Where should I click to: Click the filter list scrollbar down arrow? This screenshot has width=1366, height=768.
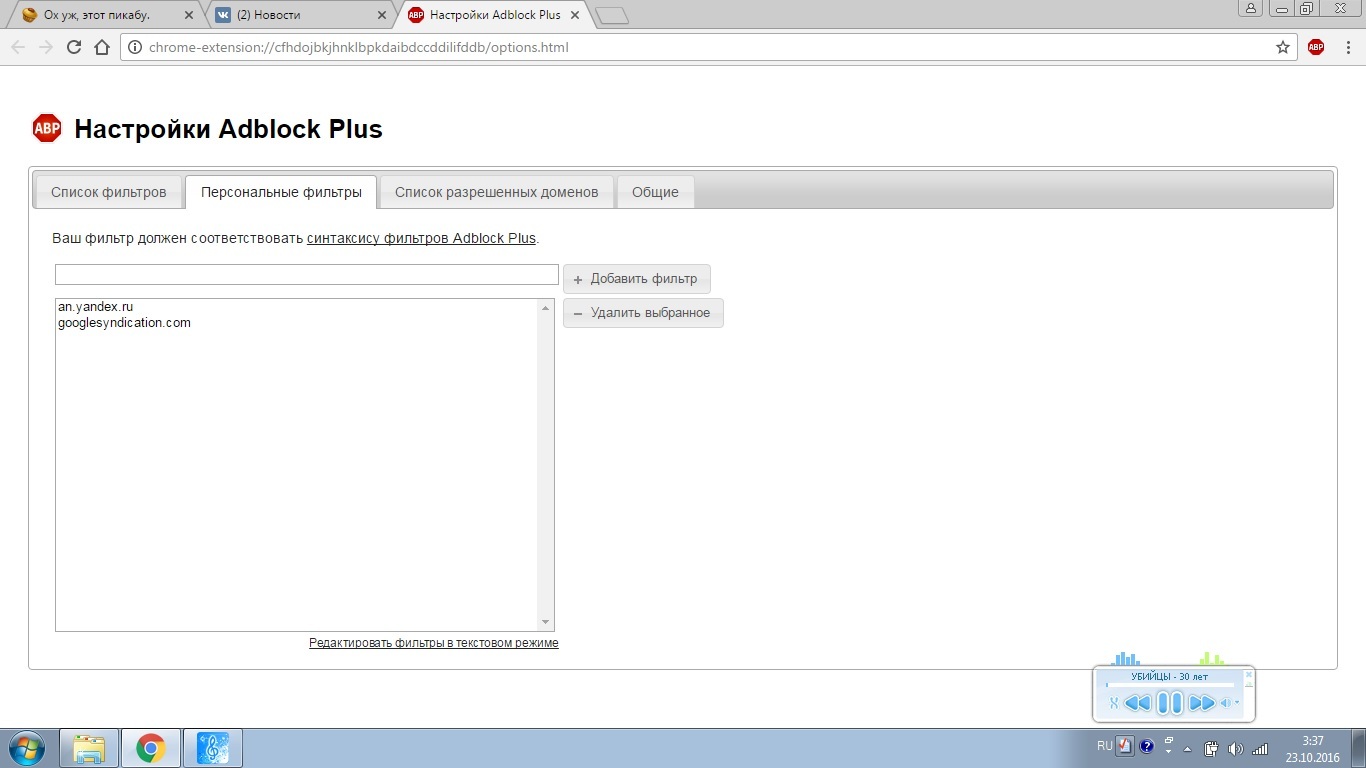[x=545, y=622]
